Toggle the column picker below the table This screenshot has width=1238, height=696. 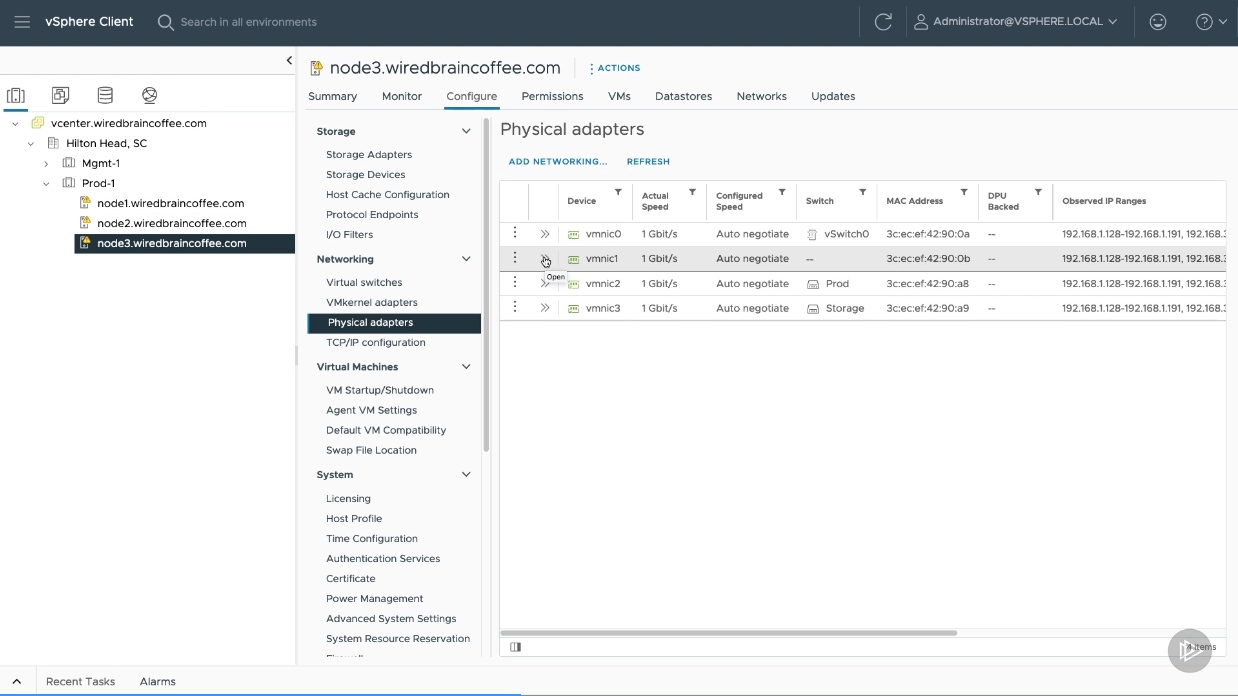click(x=515, y=647)
